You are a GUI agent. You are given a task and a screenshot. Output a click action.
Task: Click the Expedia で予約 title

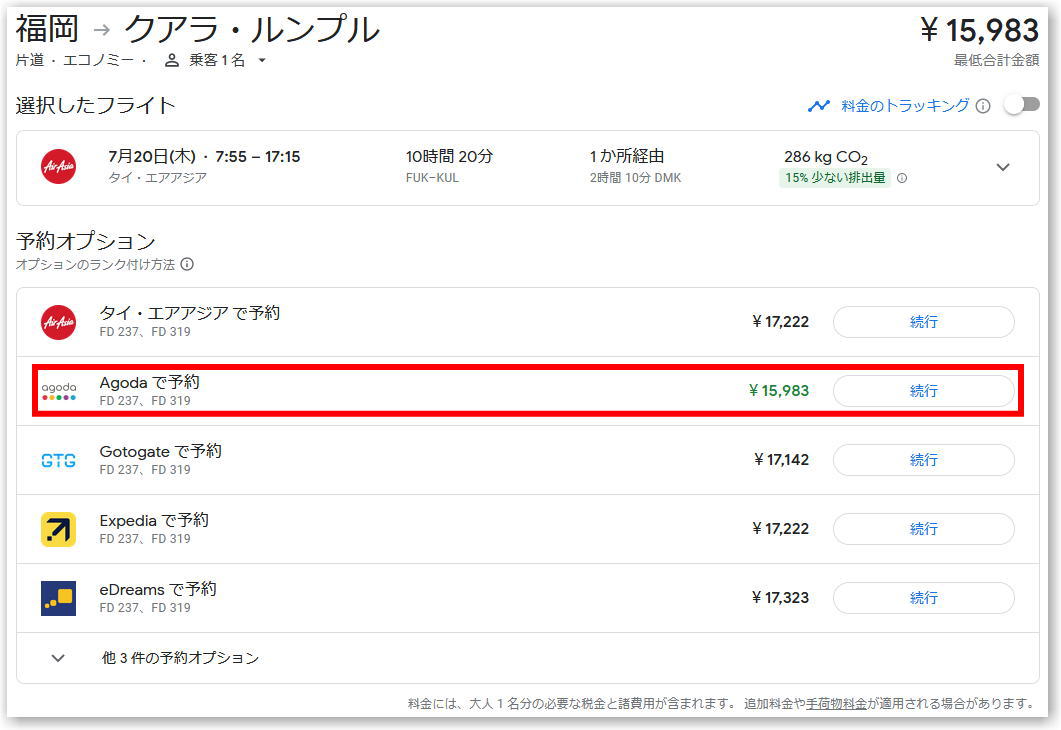(x=154, y=520)
